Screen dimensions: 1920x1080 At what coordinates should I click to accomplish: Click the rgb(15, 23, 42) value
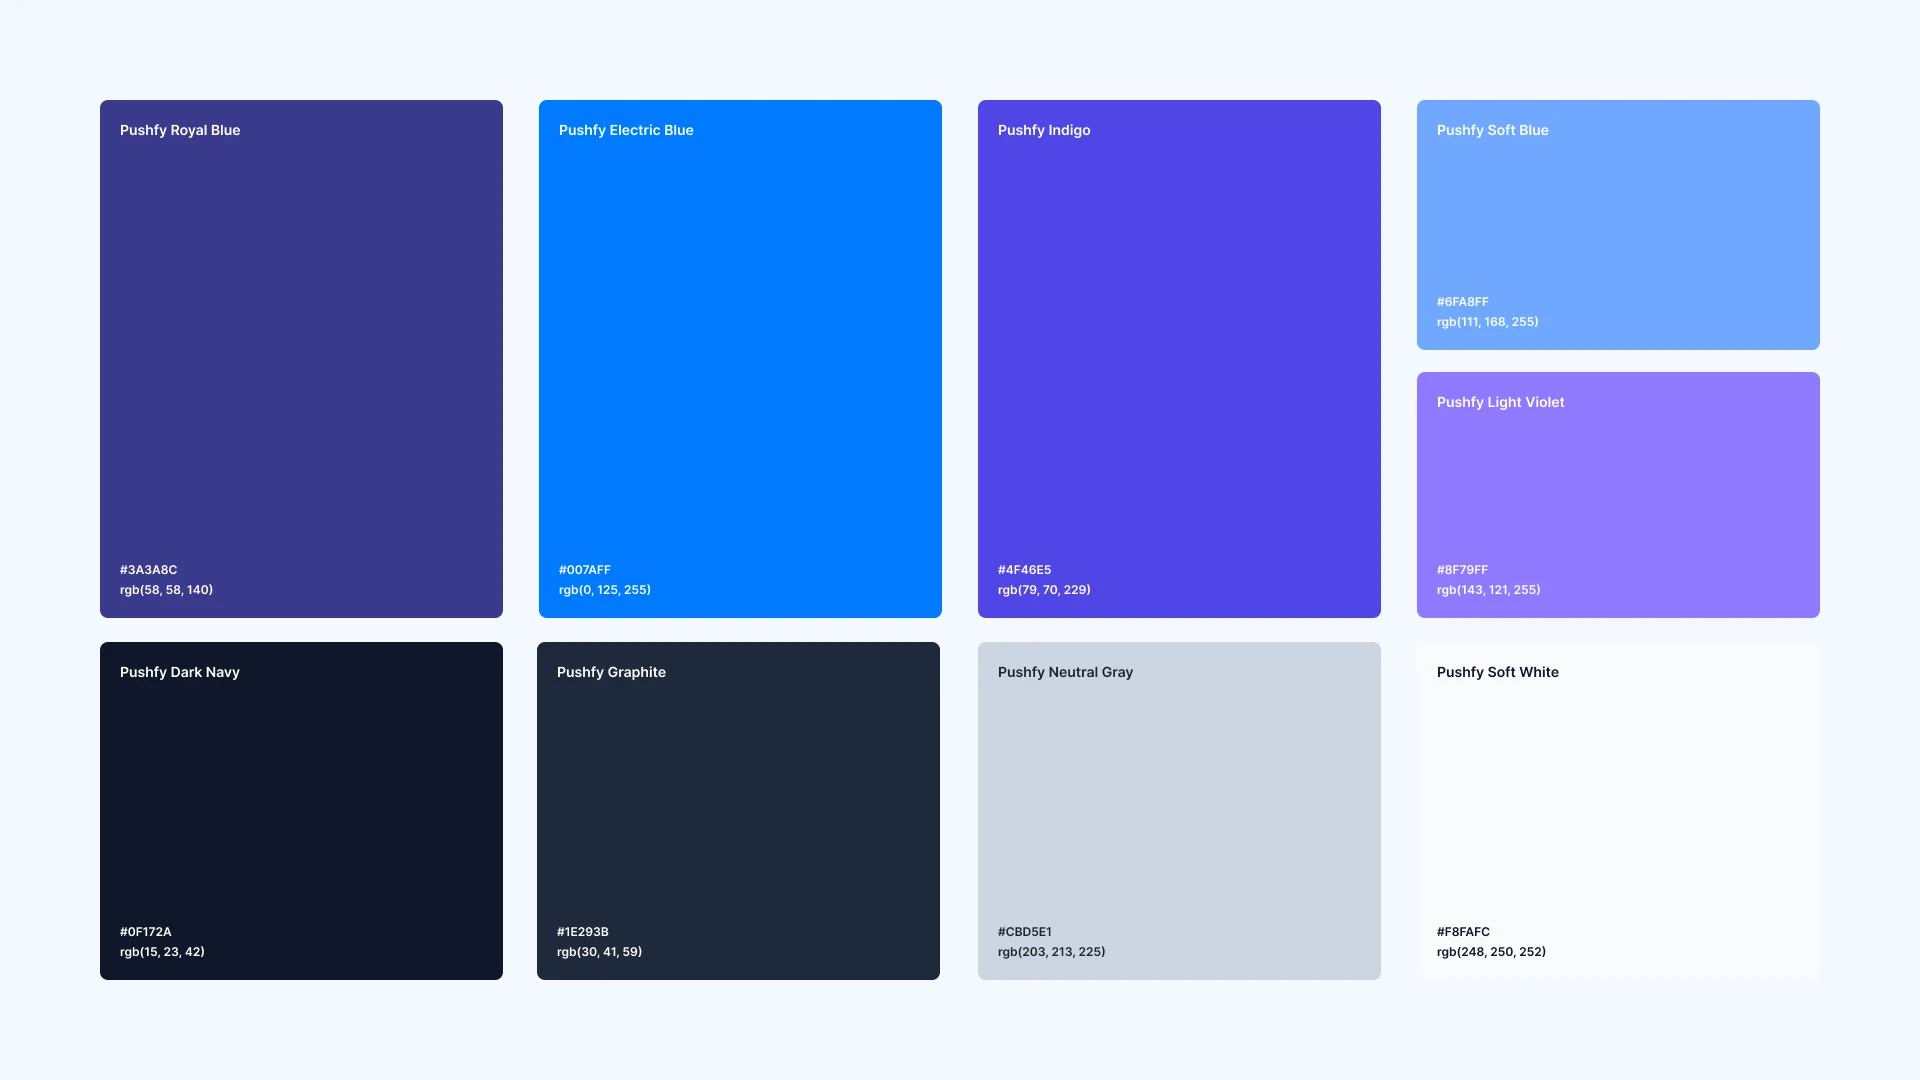(162, 952)
